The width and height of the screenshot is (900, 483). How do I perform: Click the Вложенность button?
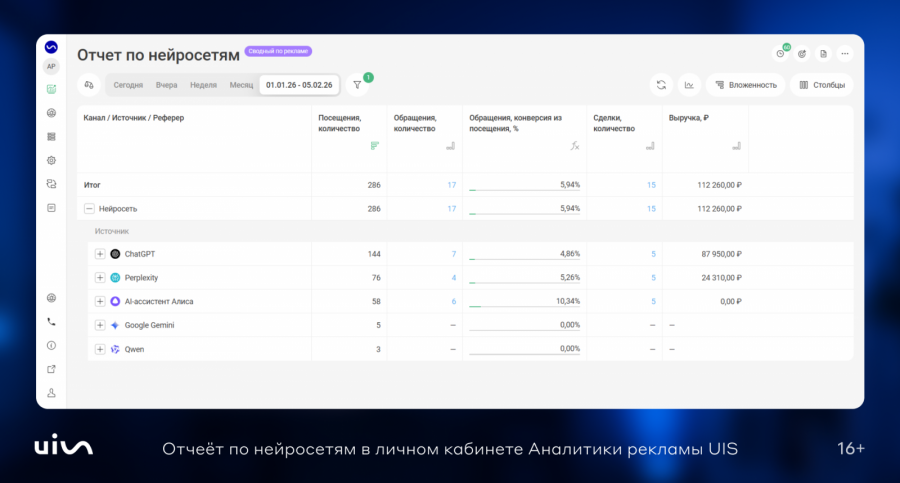pyautogui.click(x=746, y=85)
